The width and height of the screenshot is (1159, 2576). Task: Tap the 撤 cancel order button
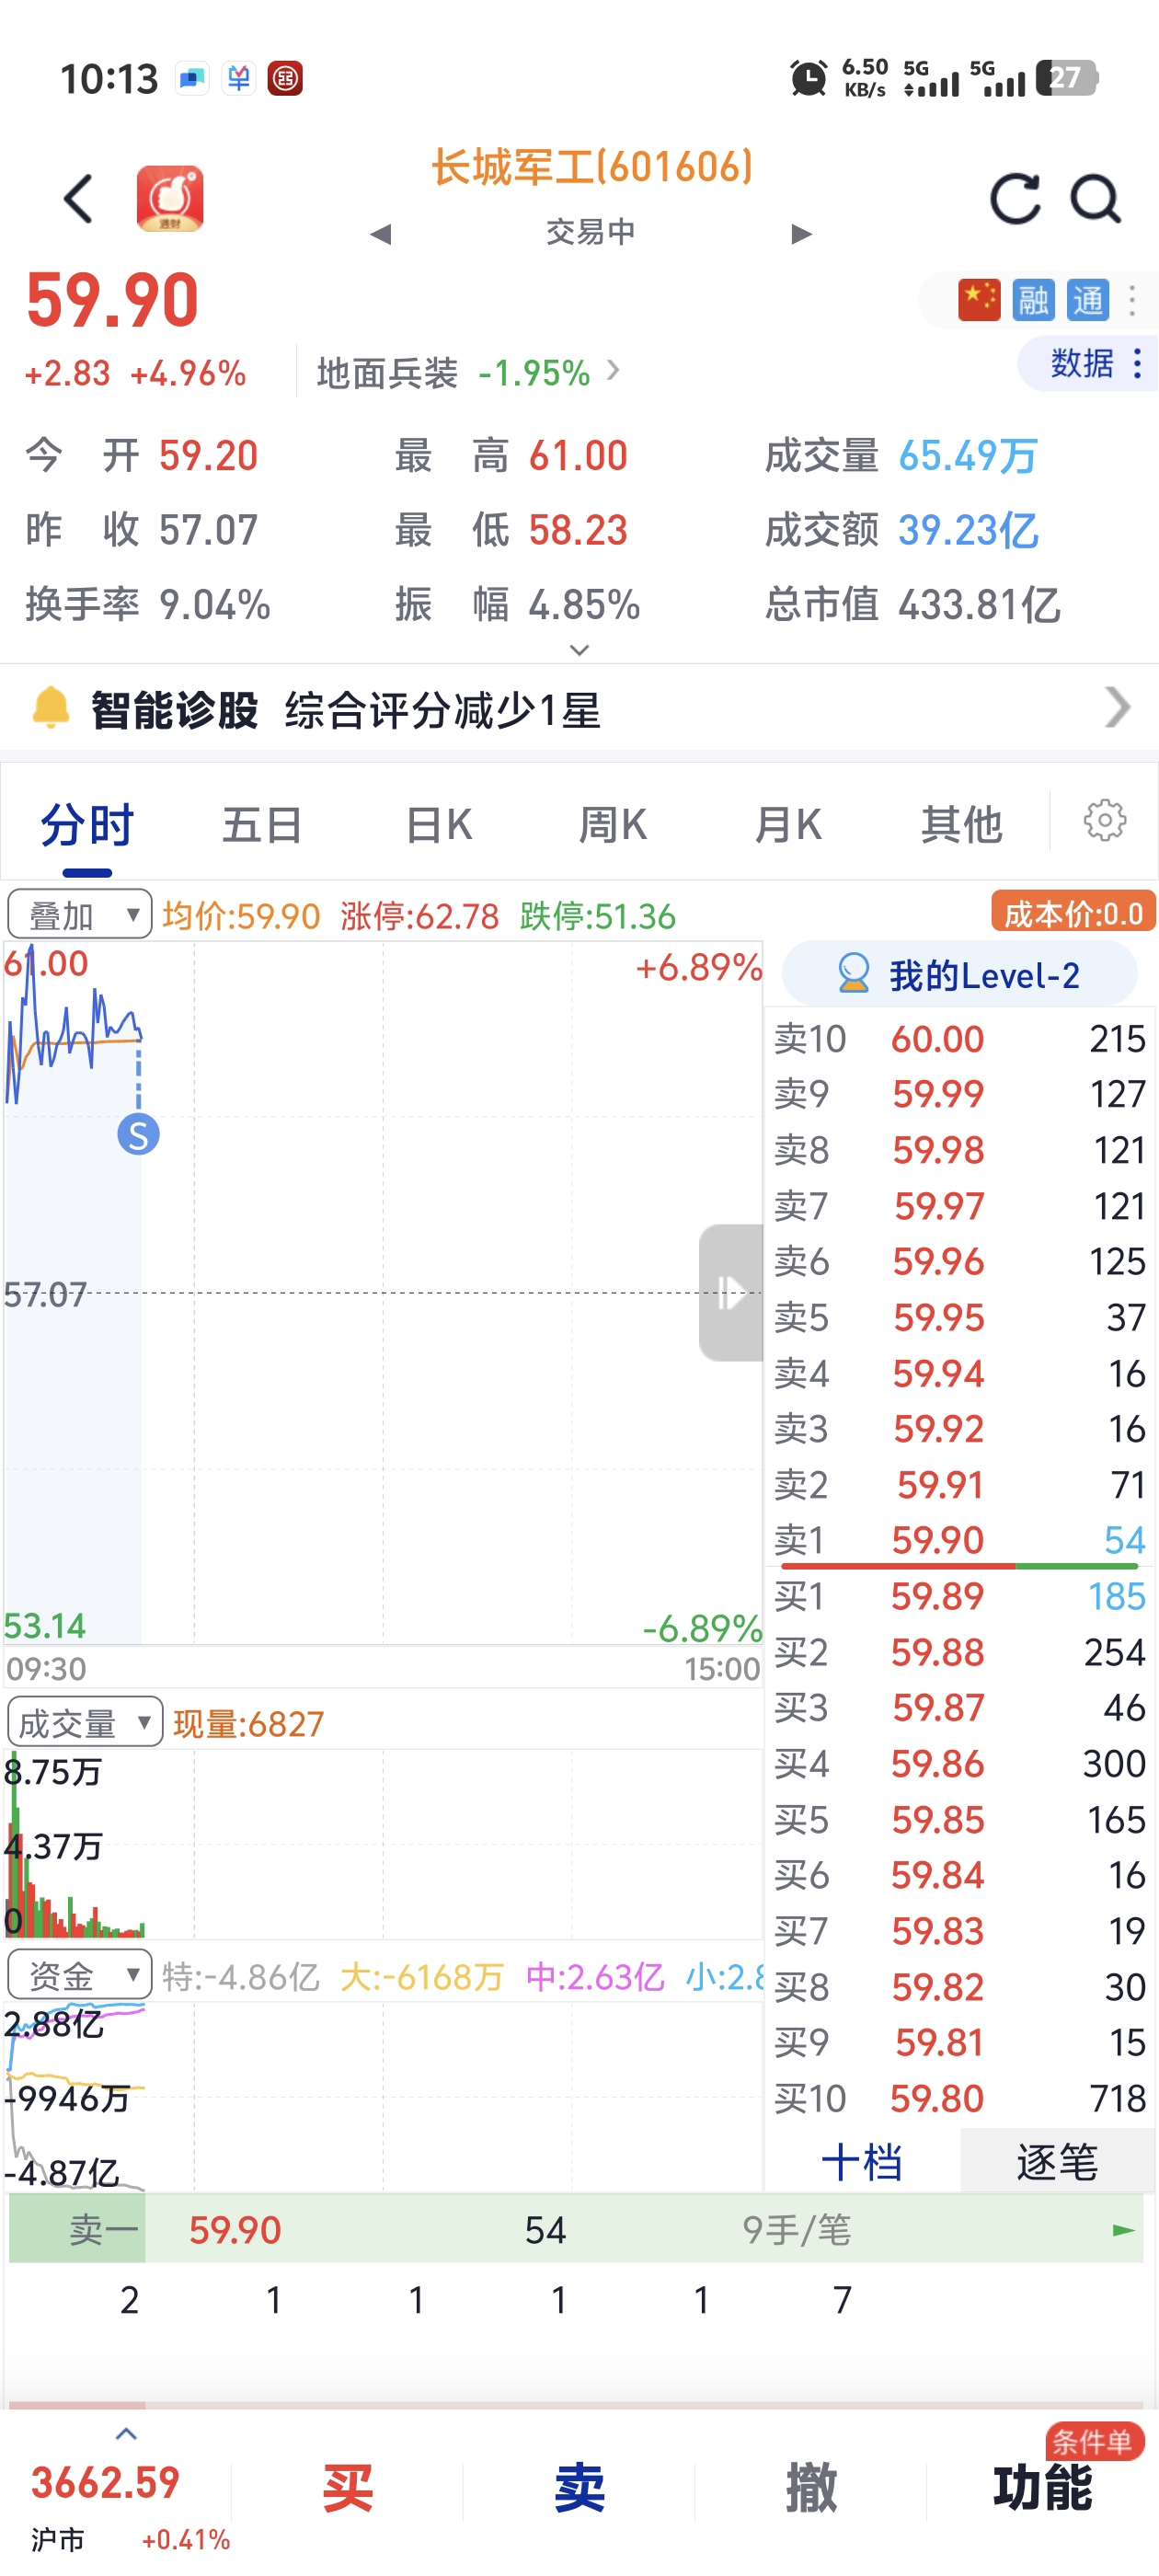(x=811, y=2489)
